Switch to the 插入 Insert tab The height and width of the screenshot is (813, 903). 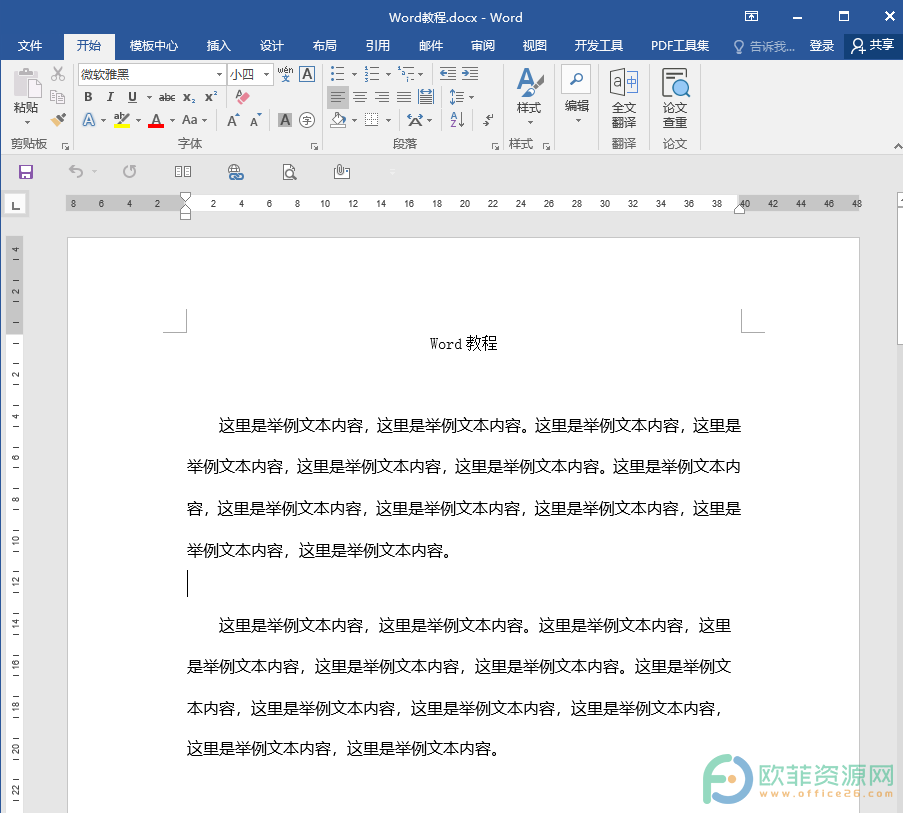218,46
